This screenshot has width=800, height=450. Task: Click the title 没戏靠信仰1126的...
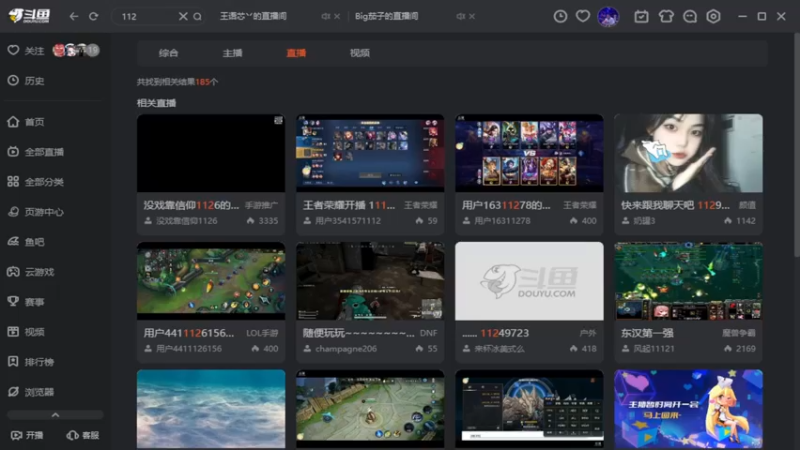[x=191, y=205]
